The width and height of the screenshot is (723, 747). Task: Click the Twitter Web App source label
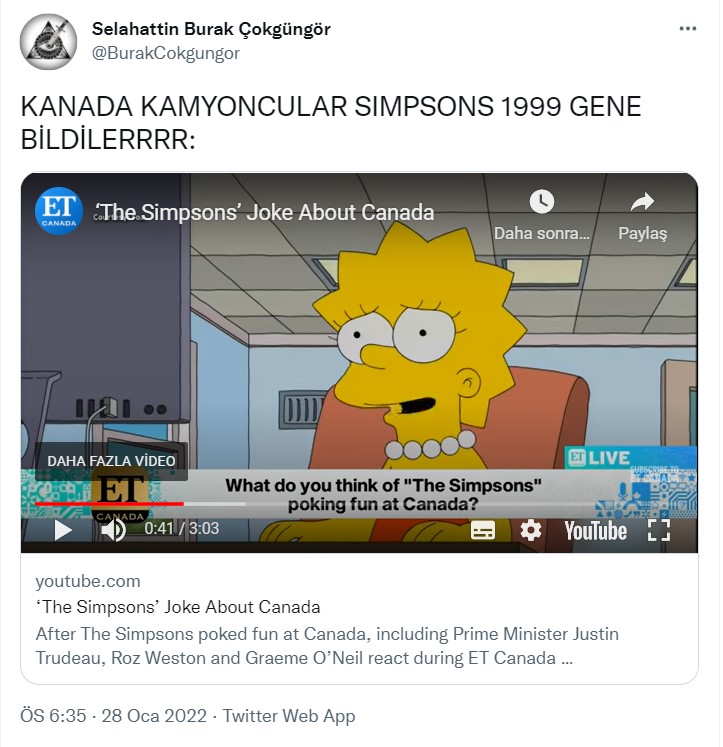point(289,716)
